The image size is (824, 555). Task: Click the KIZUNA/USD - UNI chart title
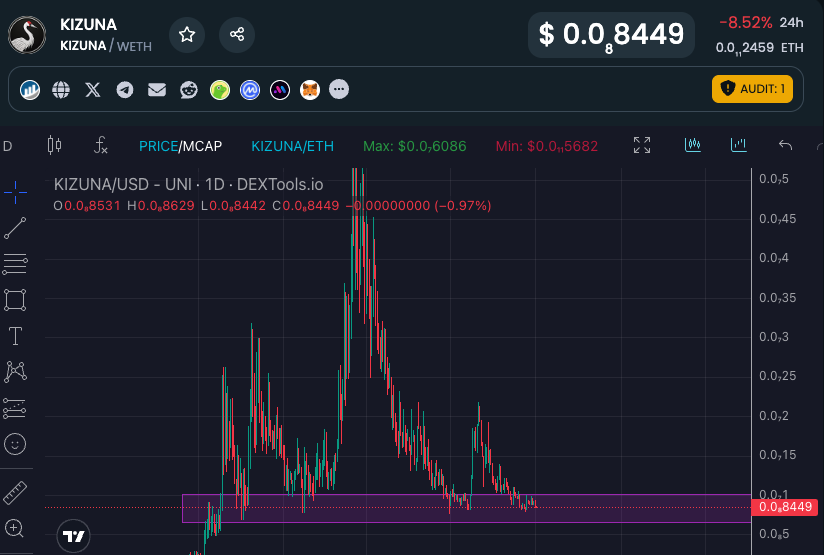tap(188, 184)
